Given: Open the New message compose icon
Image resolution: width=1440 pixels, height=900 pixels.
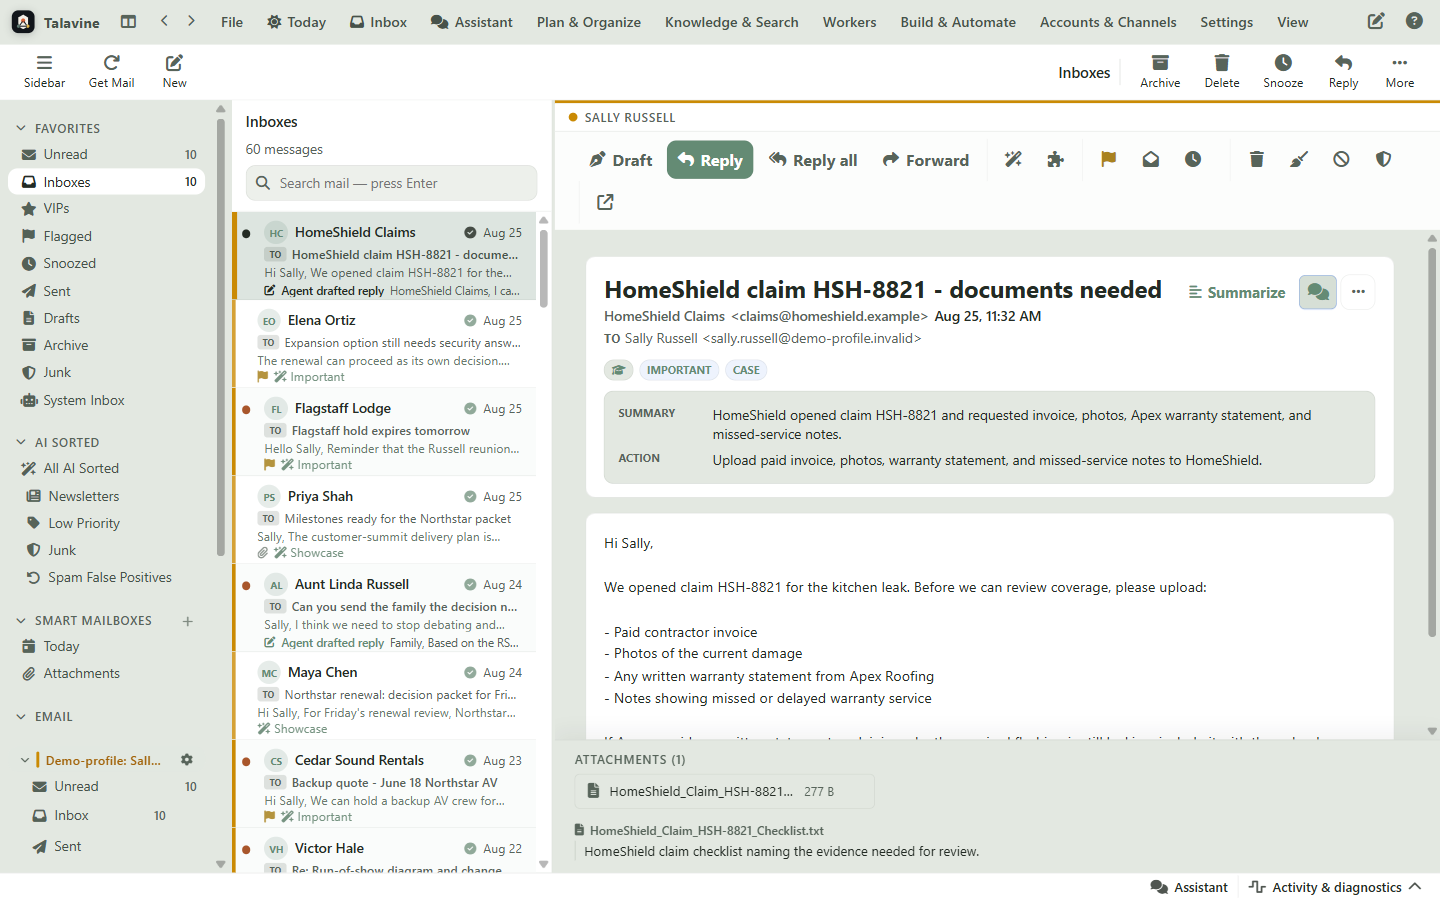Looking at the screenshot, I should pos(174,63).
